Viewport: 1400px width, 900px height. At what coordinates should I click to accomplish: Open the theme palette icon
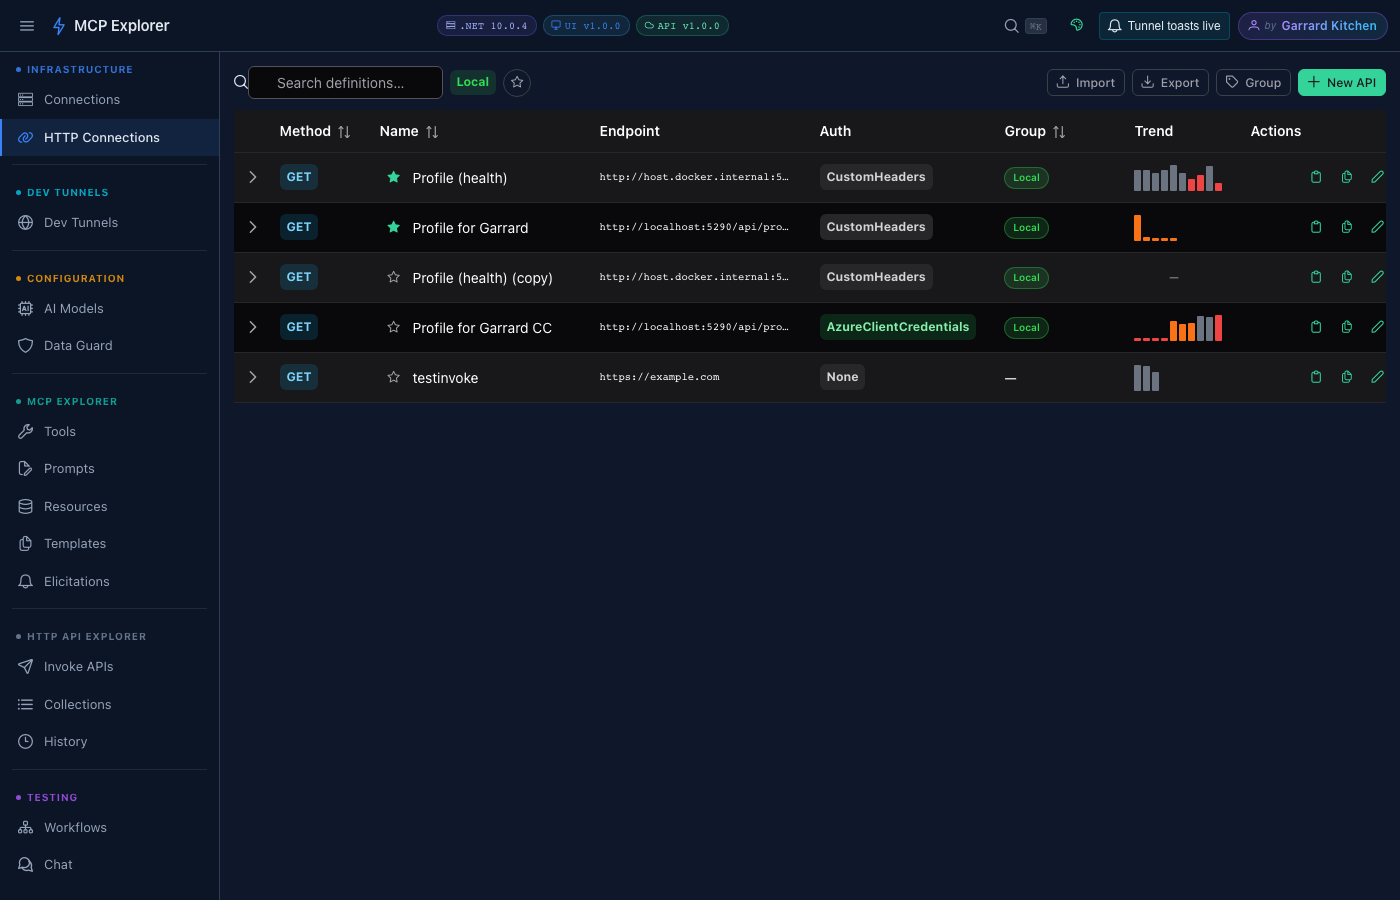click(x=1077, y=25)
